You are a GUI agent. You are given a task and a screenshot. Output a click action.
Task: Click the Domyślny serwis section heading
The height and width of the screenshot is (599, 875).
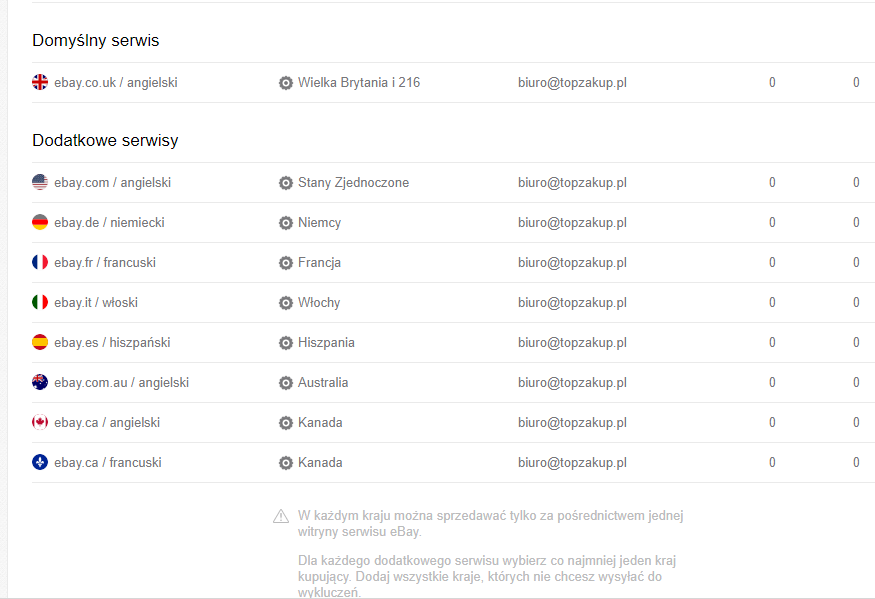click(x=96, y=41)
